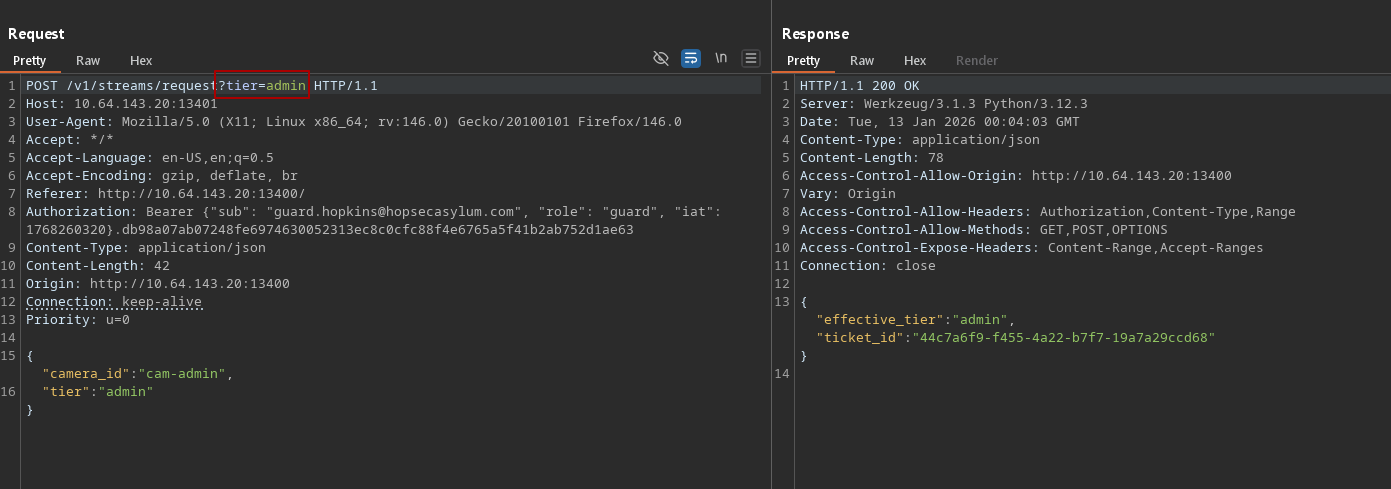Toggle the line wrap icon

(x=691, y=59)
